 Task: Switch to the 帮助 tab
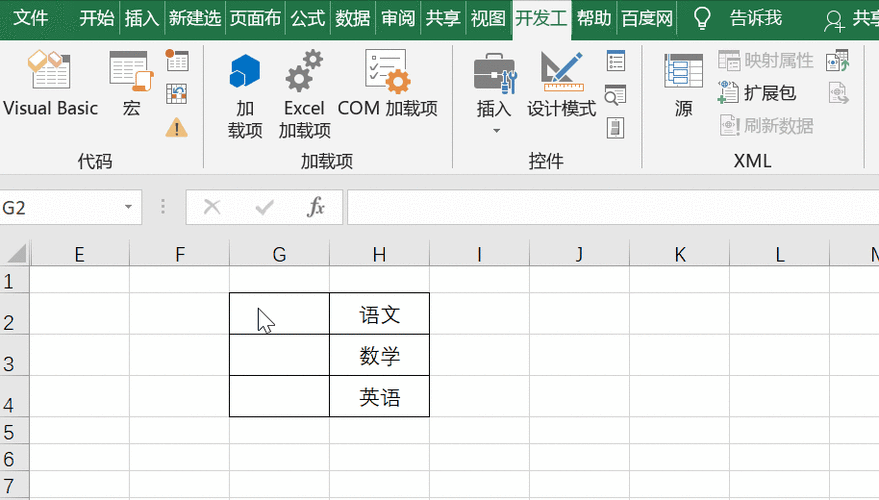click(x=594, y=18)
